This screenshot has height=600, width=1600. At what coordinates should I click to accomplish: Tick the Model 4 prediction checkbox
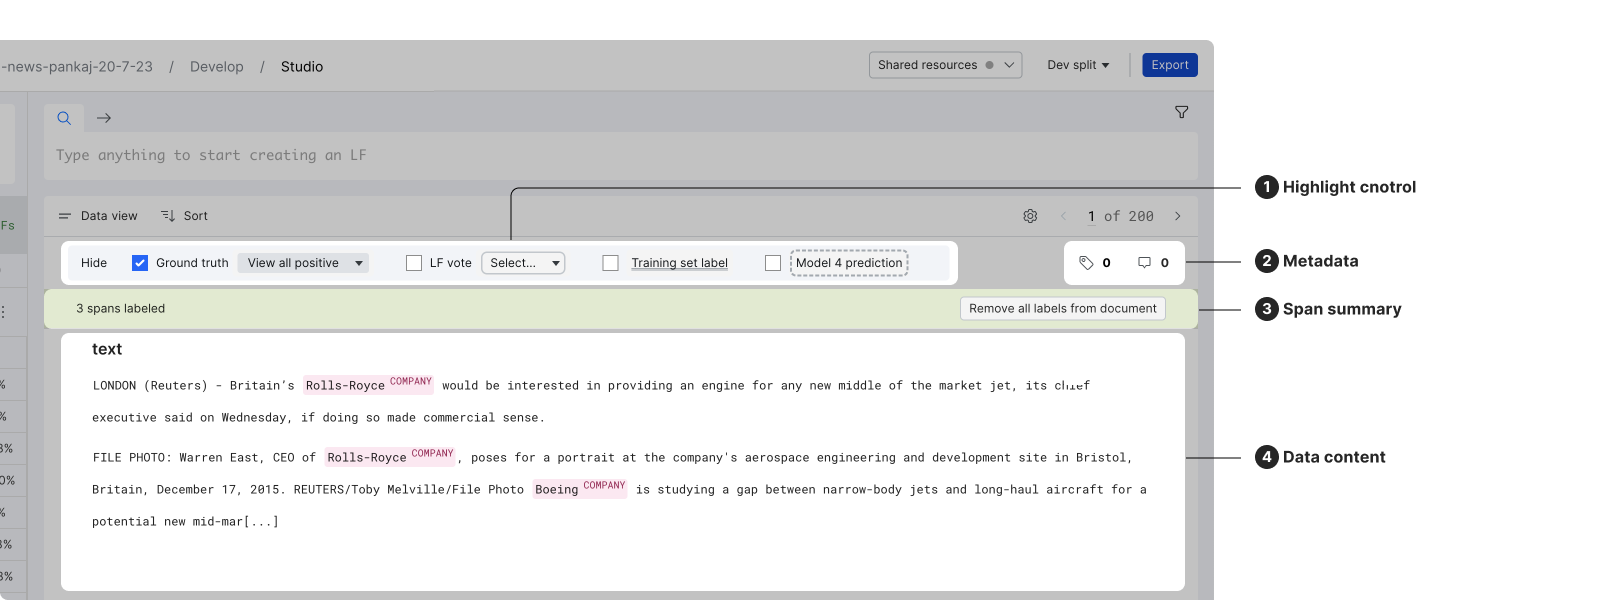pos(773,263)
